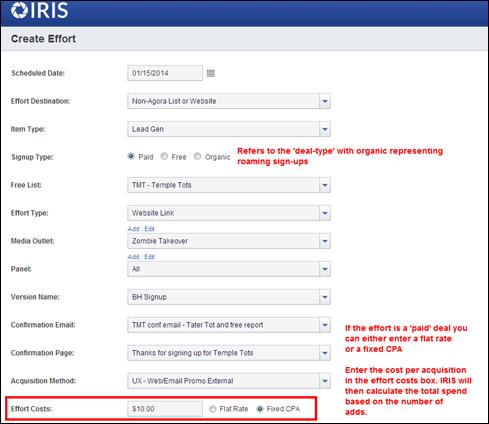Click Edit link above Media Outlet

click(149, 229)
